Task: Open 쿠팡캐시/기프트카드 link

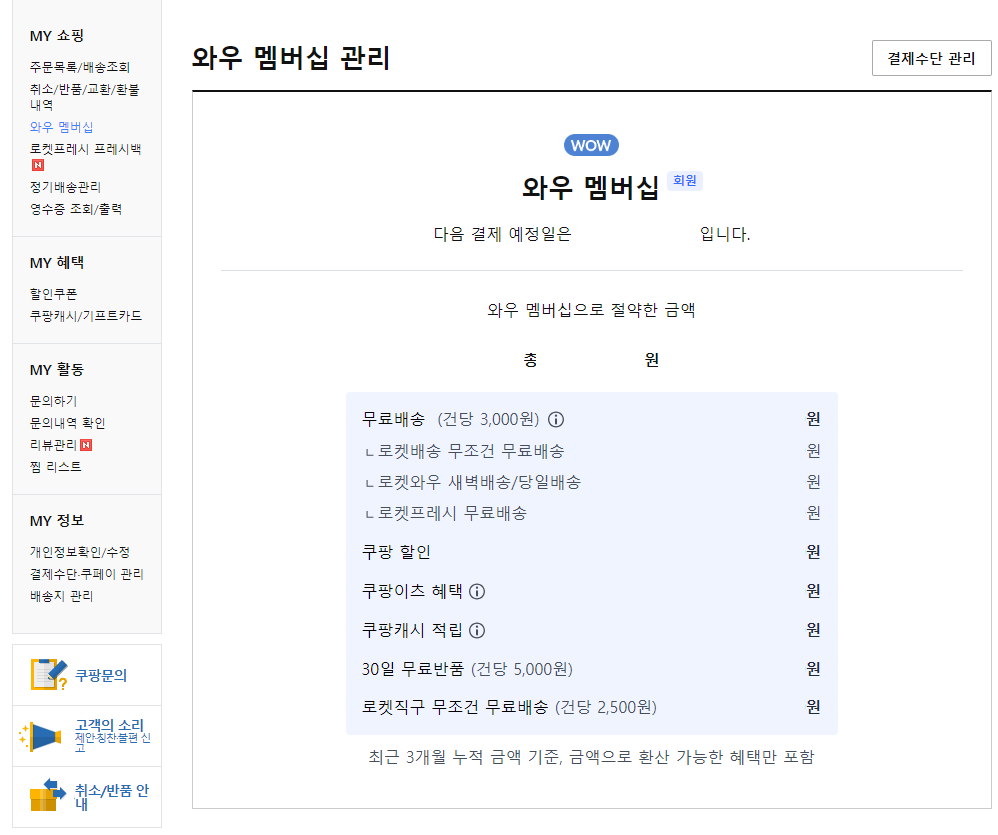Action: [x=86, y=316]
